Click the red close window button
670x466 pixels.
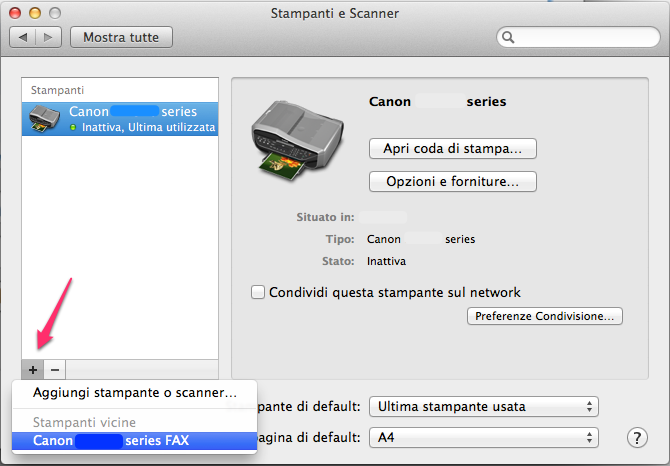point(15,13)
